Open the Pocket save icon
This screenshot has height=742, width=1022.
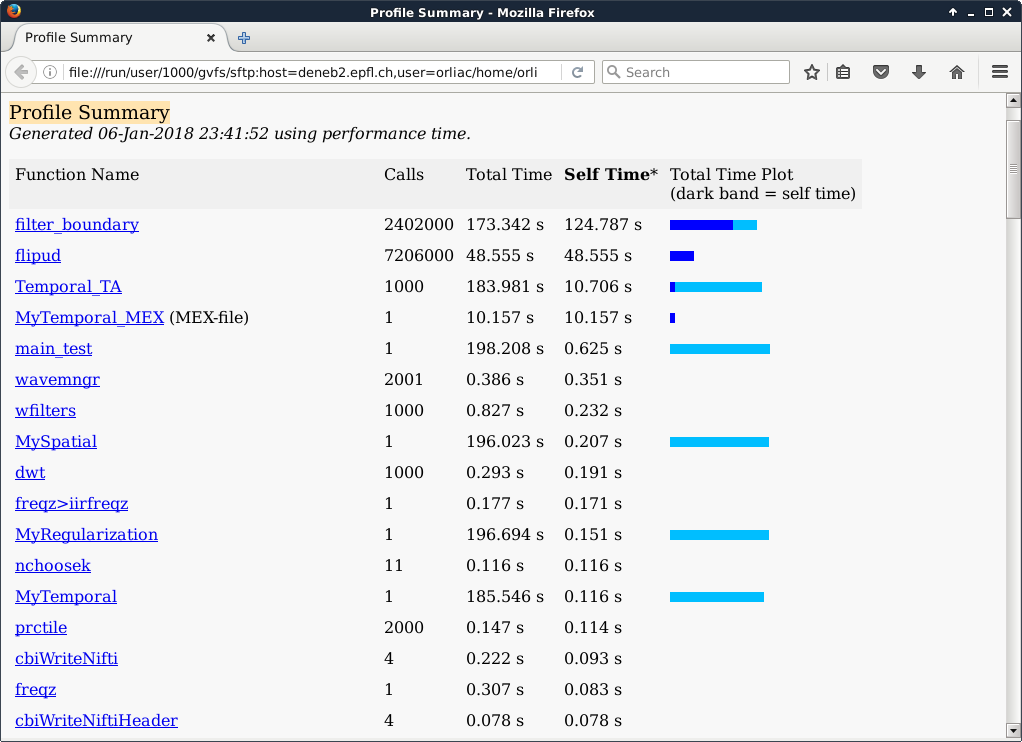(x=881, y=72)
